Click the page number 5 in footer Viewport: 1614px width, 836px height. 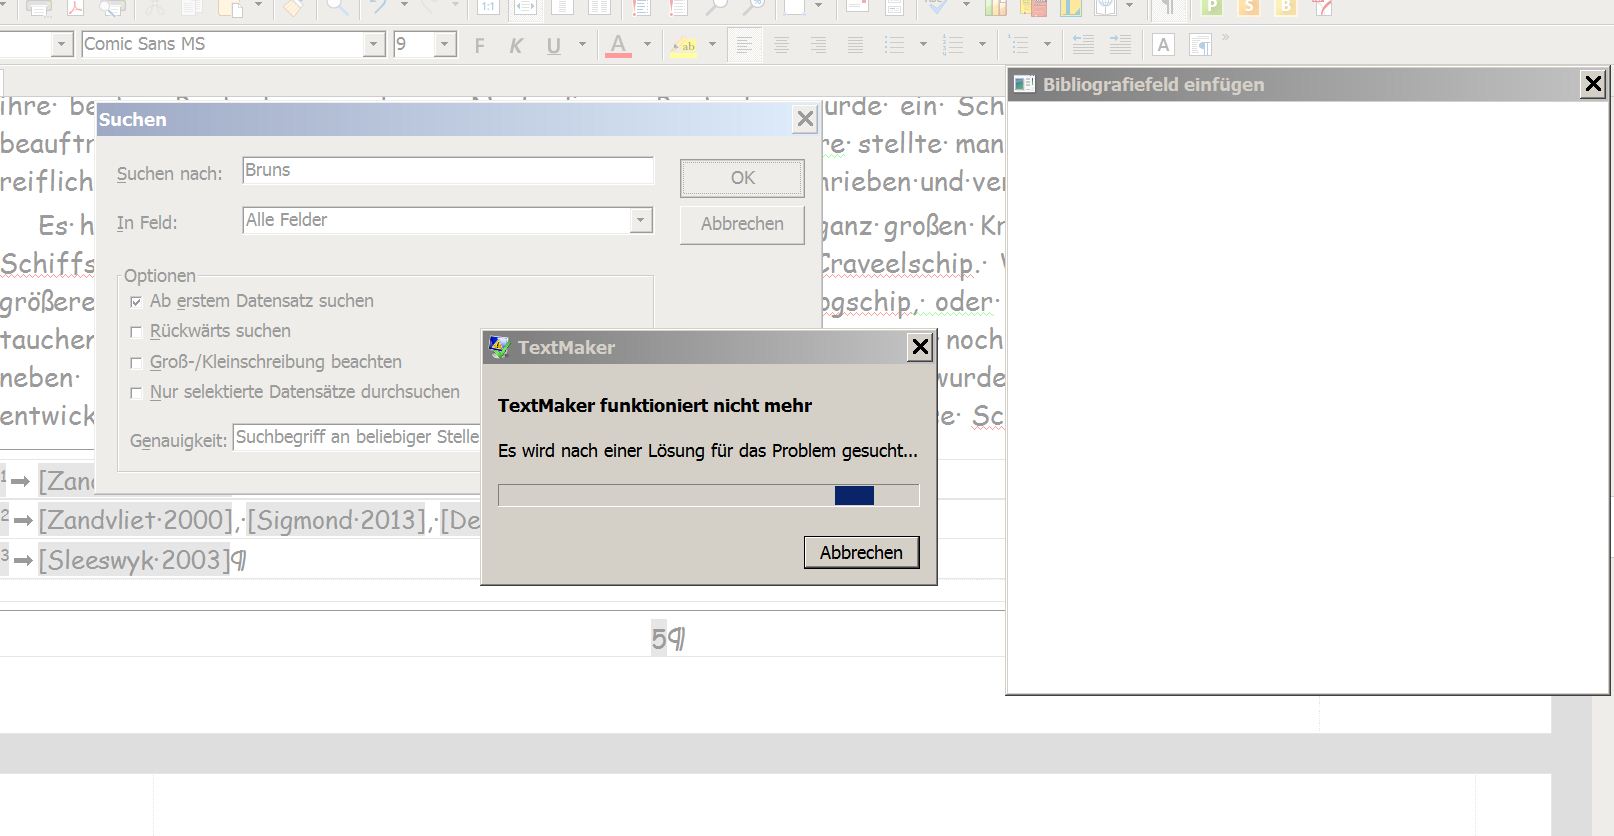tap(659, 638)
